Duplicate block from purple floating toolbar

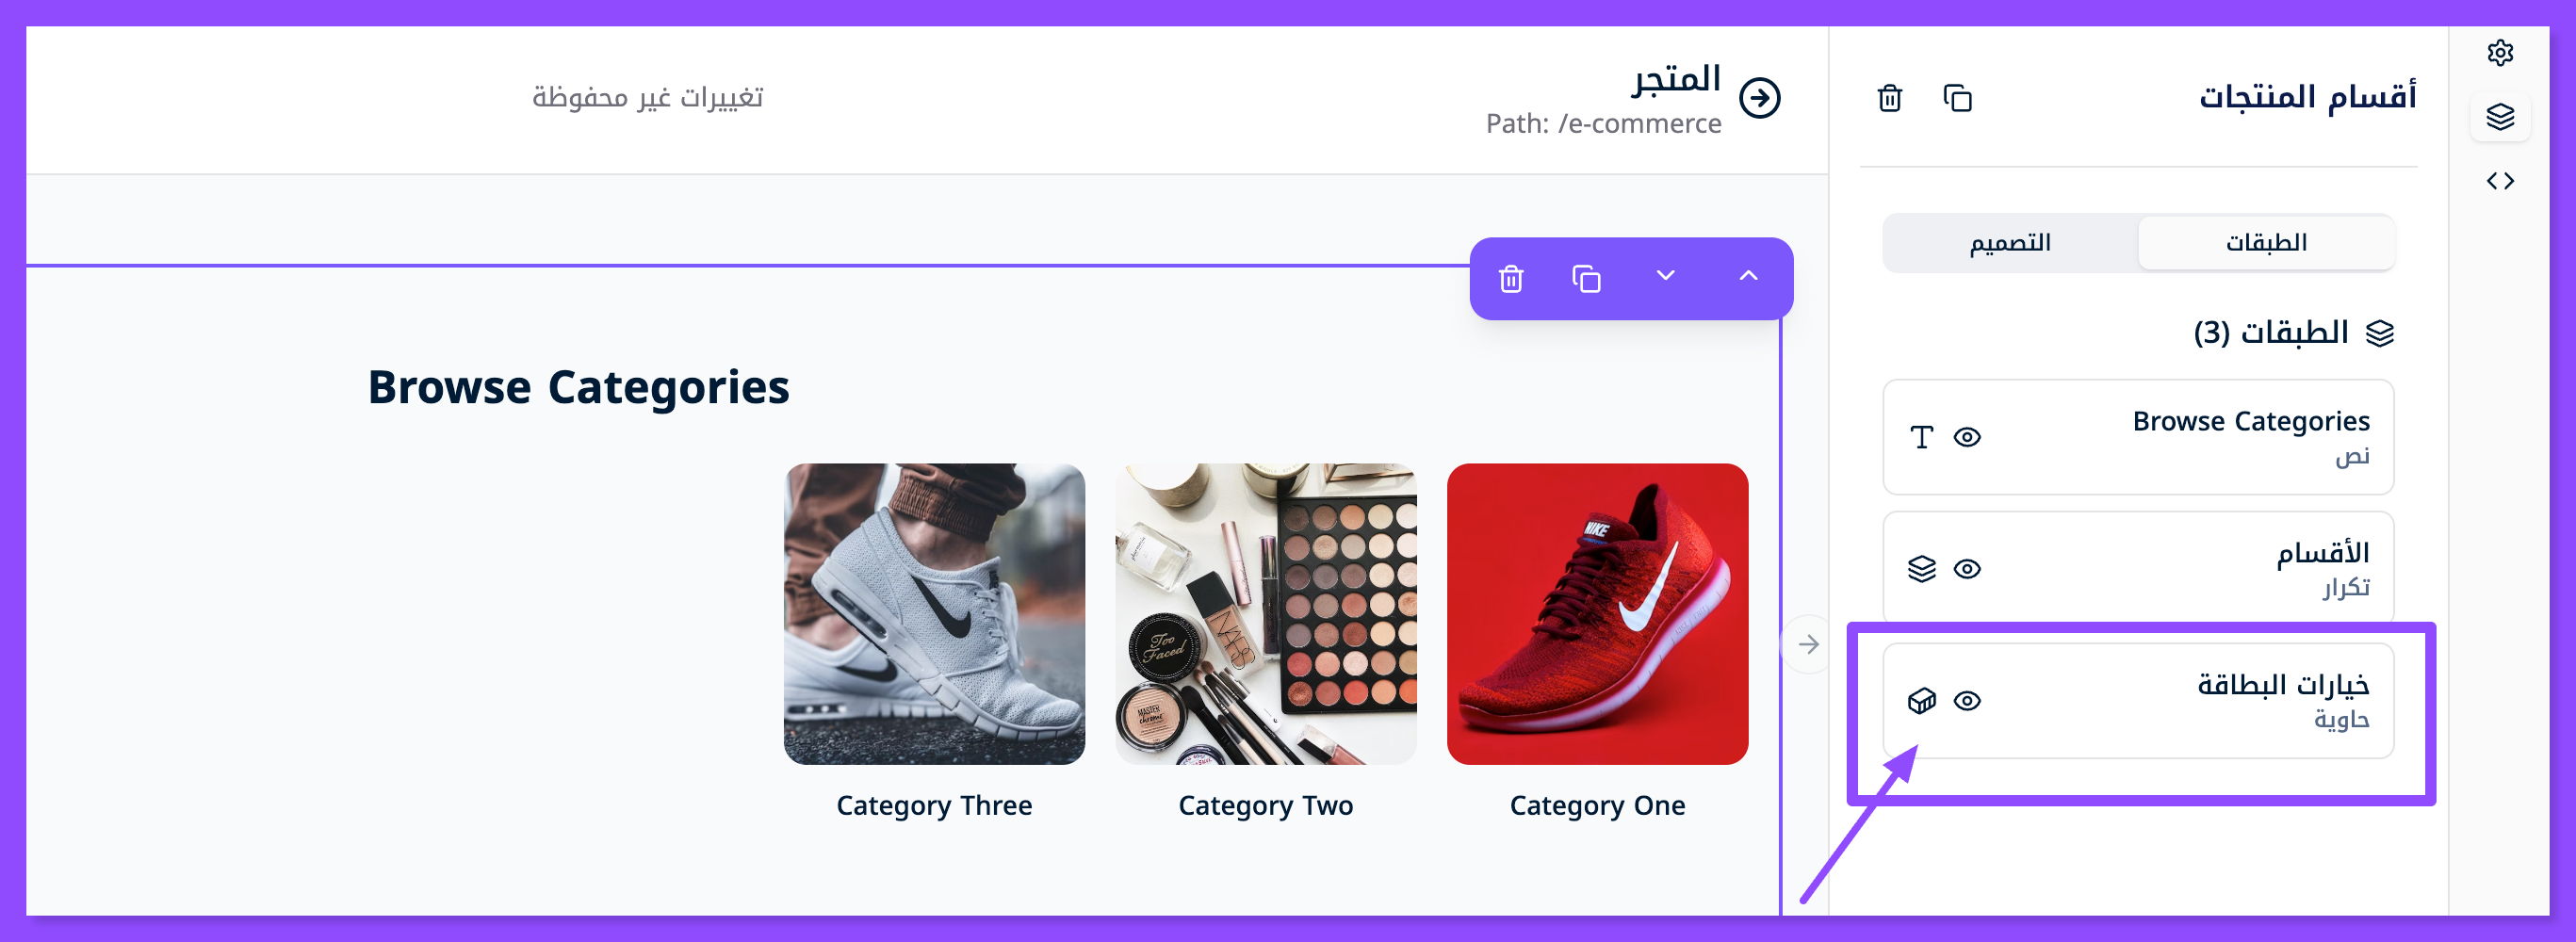[1586, 278]
